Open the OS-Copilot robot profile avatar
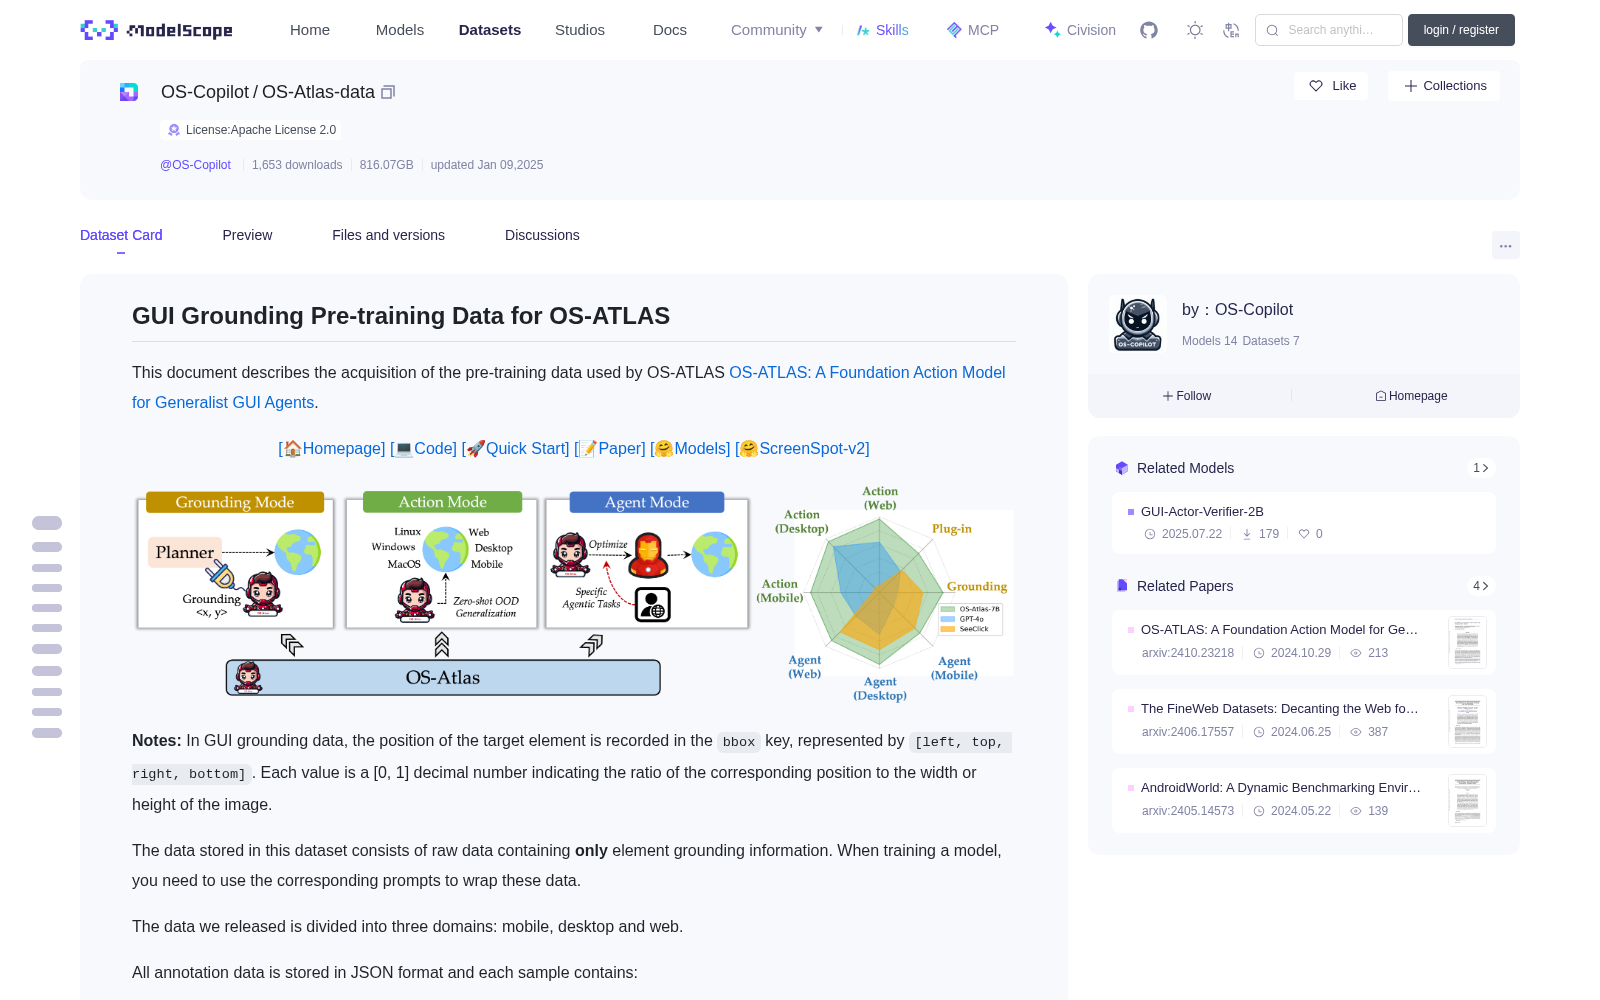 [1138, 324]
